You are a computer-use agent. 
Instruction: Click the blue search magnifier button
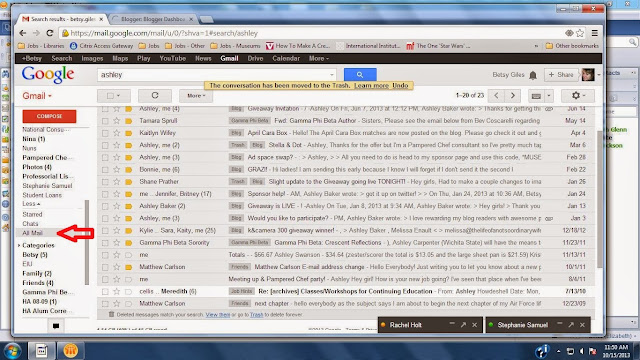tap(360, 75)
